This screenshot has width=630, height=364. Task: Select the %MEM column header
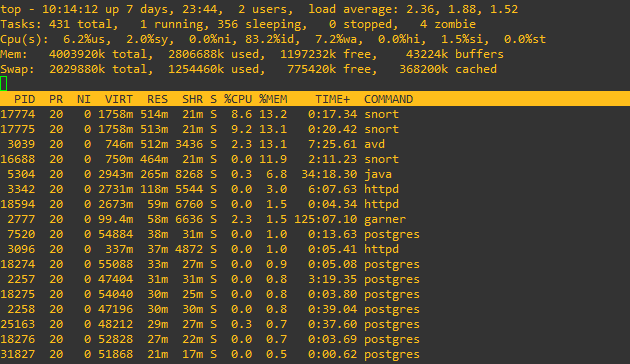coord(273,99)
